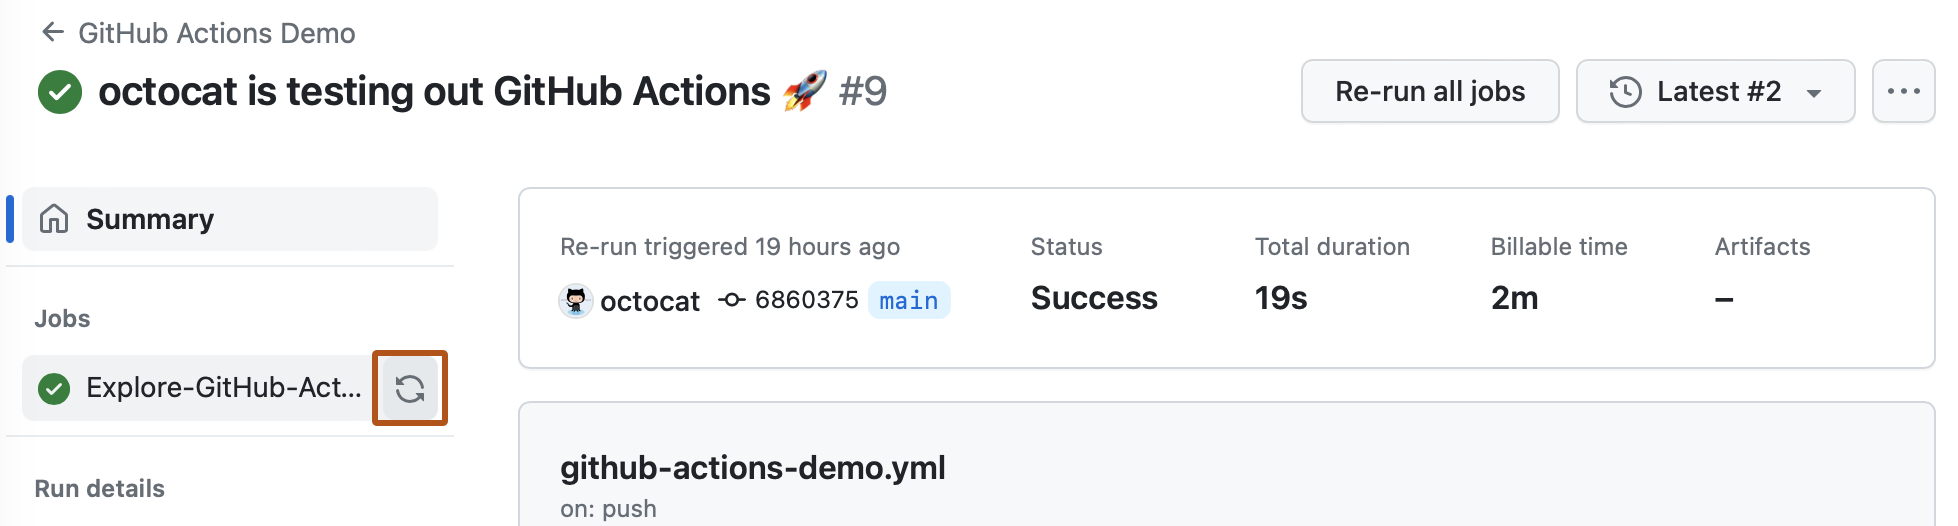Click the green check icon on the Explore-GitHub-Actions job
The image size is (1958, 526).
[54, 388]
